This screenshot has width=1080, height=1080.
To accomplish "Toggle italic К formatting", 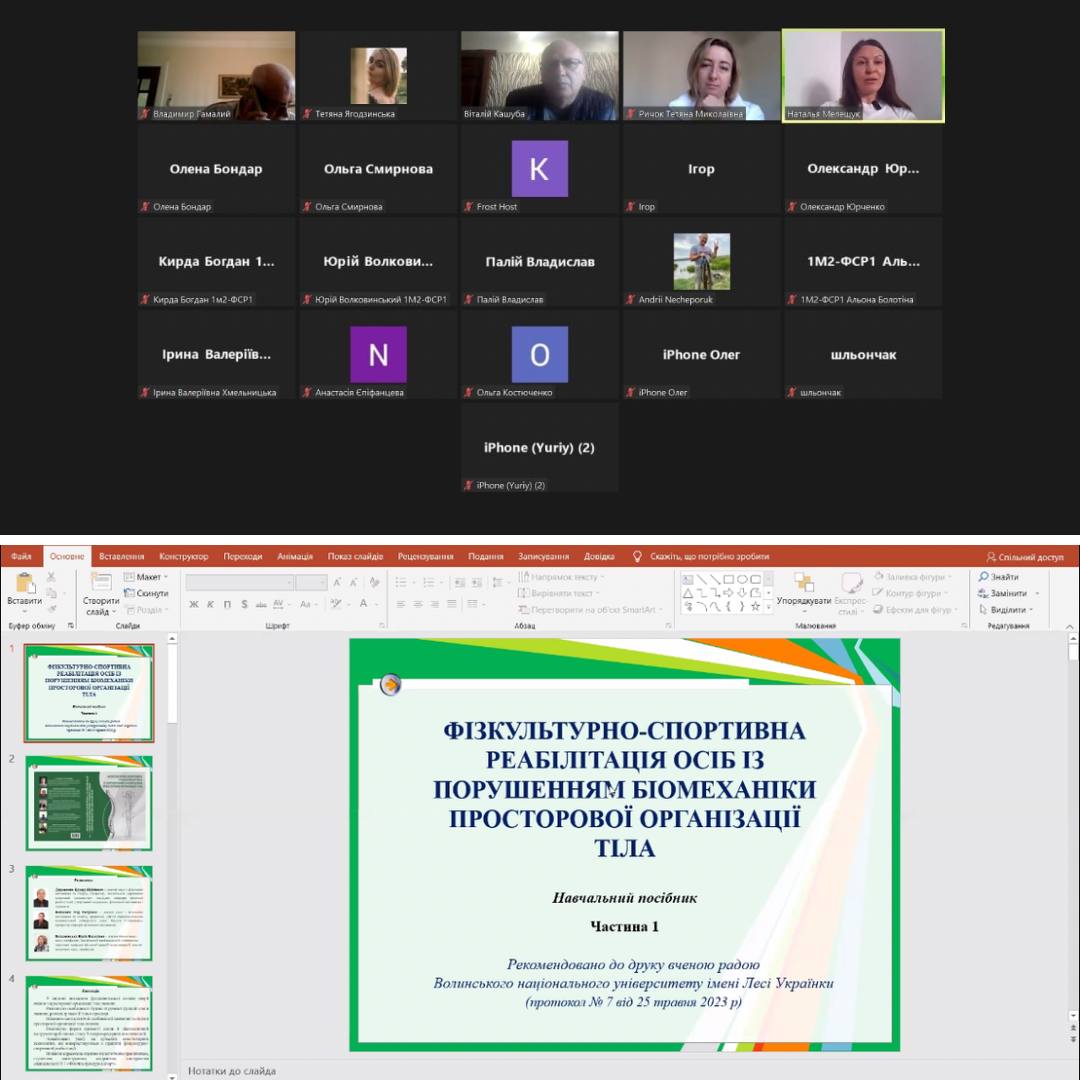I will [211, 604].
